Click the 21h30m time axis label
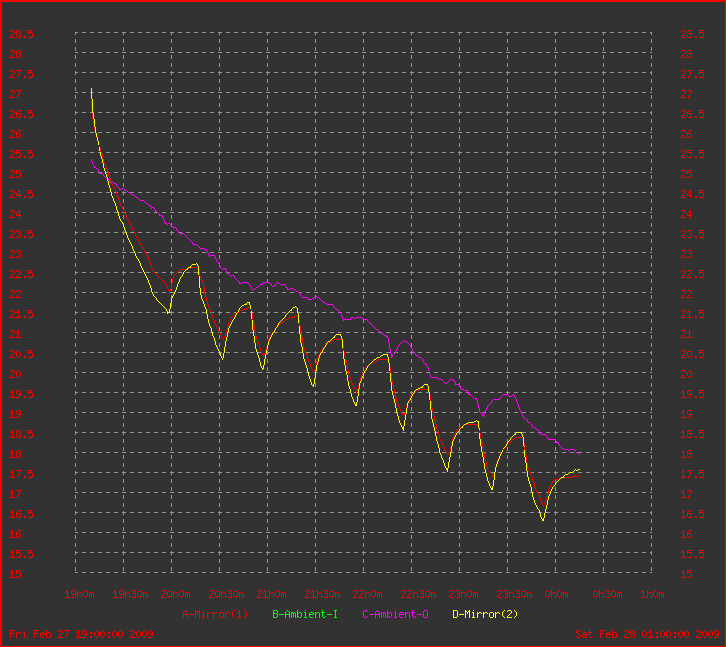The width and height of the screenshot is (726, 647). (322, 594)
